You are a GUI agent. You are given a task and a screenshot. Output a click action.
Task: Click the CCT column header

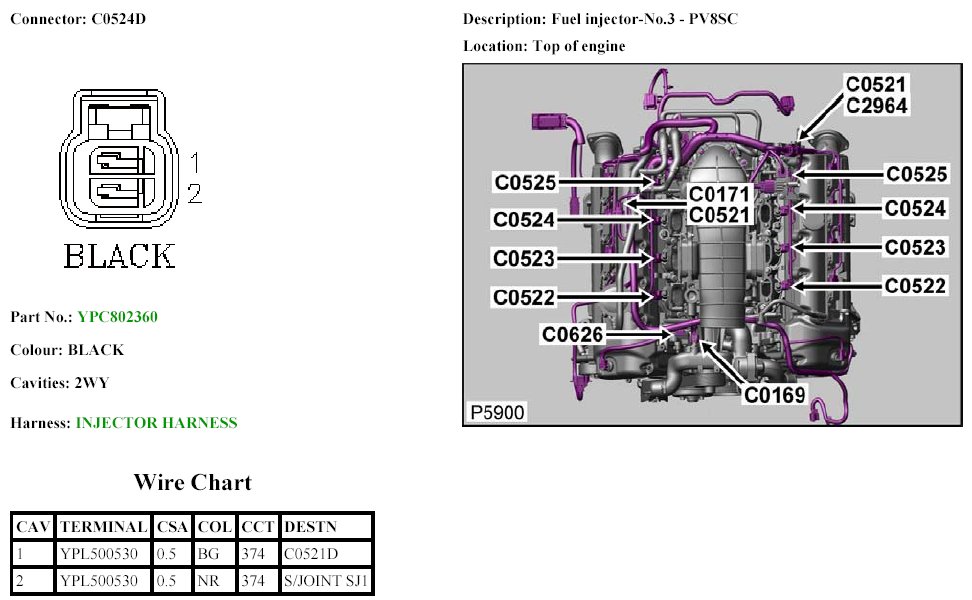[258, 527]
